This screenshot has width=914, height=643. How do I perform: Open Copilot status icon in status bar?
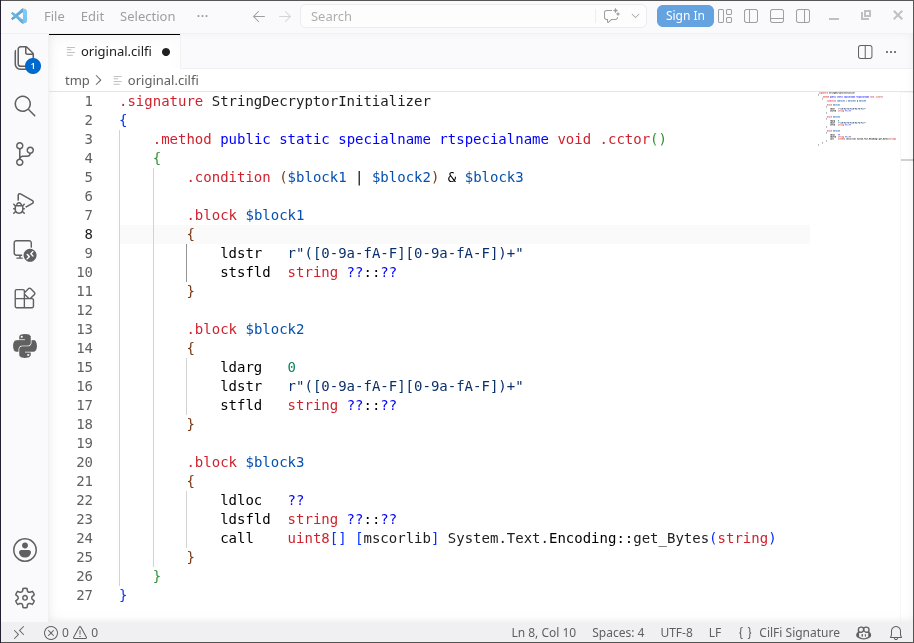click(864, 633)
